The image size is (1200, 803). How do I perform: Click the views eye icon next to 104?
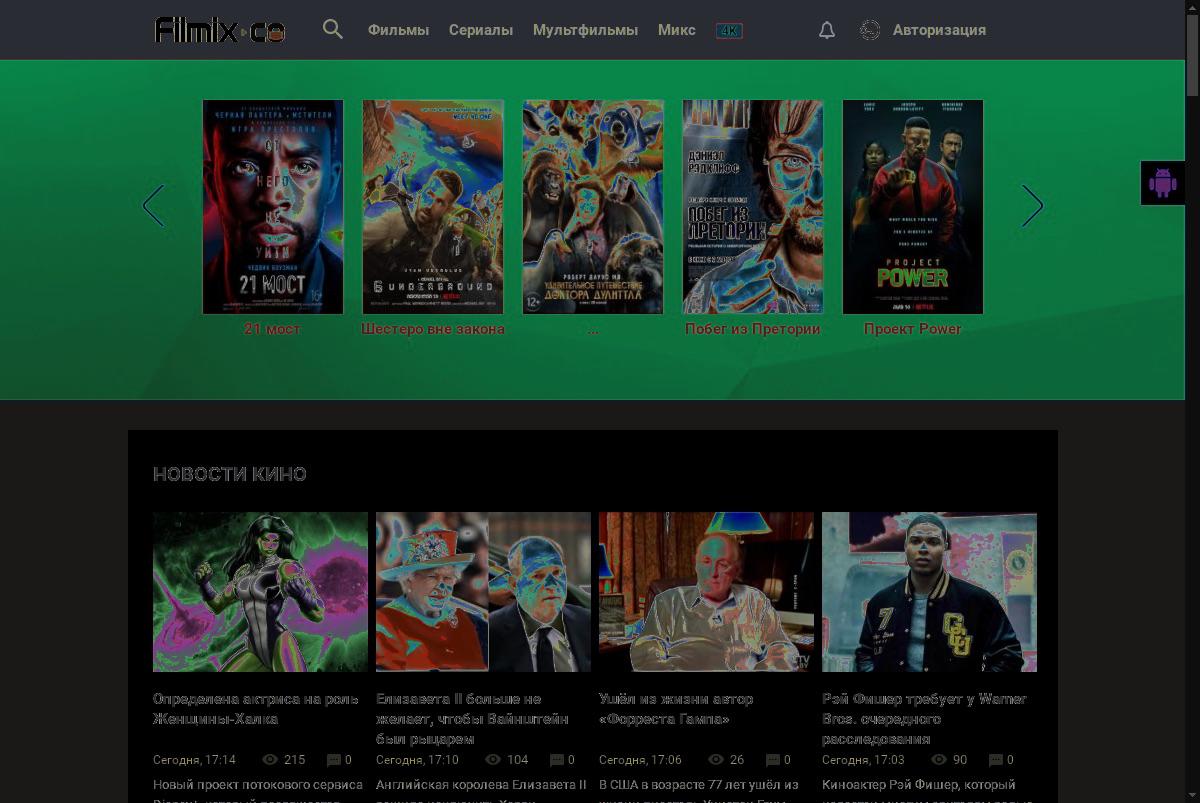(493, 760)
